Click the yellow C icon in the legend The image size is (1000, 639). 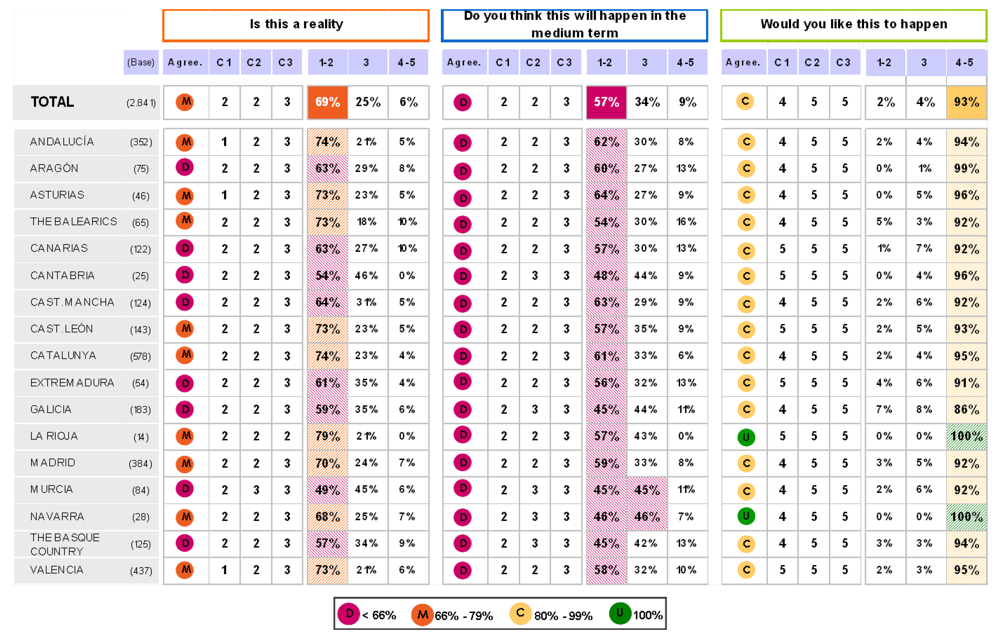click(x=520, y=614)
